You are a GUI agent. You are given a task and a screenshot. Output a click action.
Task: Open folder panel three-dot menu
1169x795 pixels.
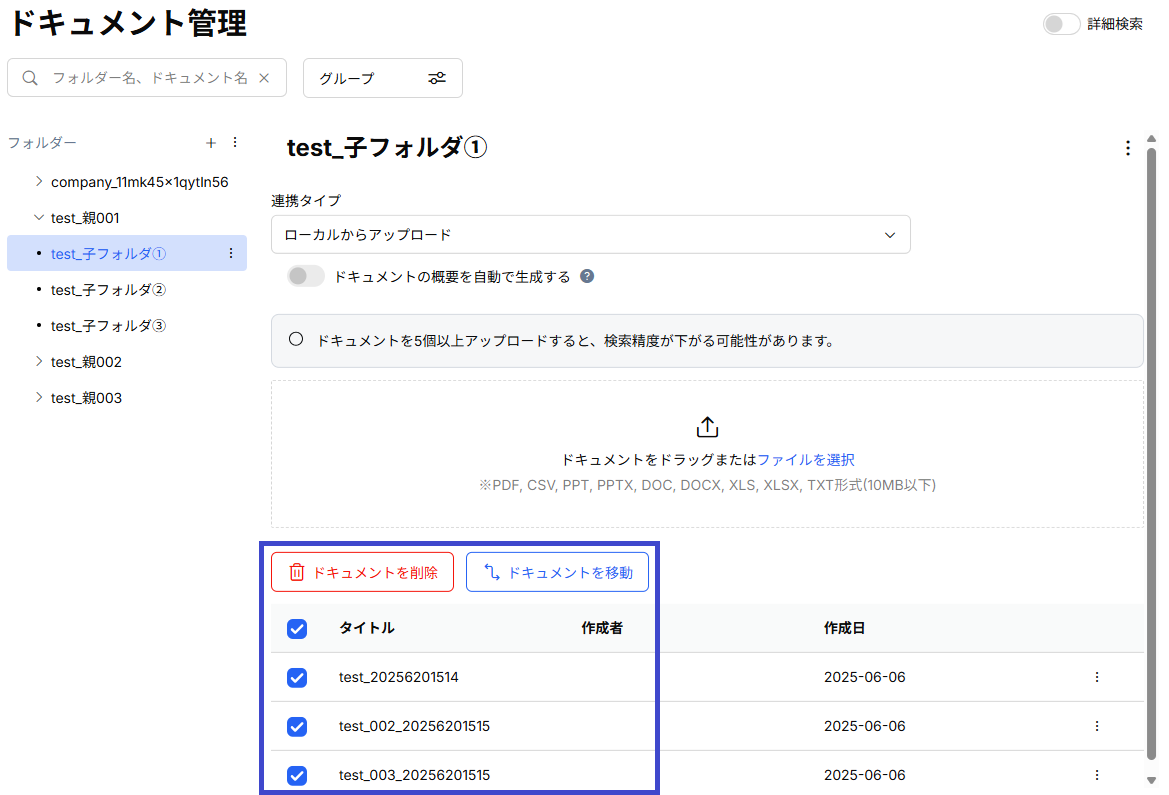[235, 142]
